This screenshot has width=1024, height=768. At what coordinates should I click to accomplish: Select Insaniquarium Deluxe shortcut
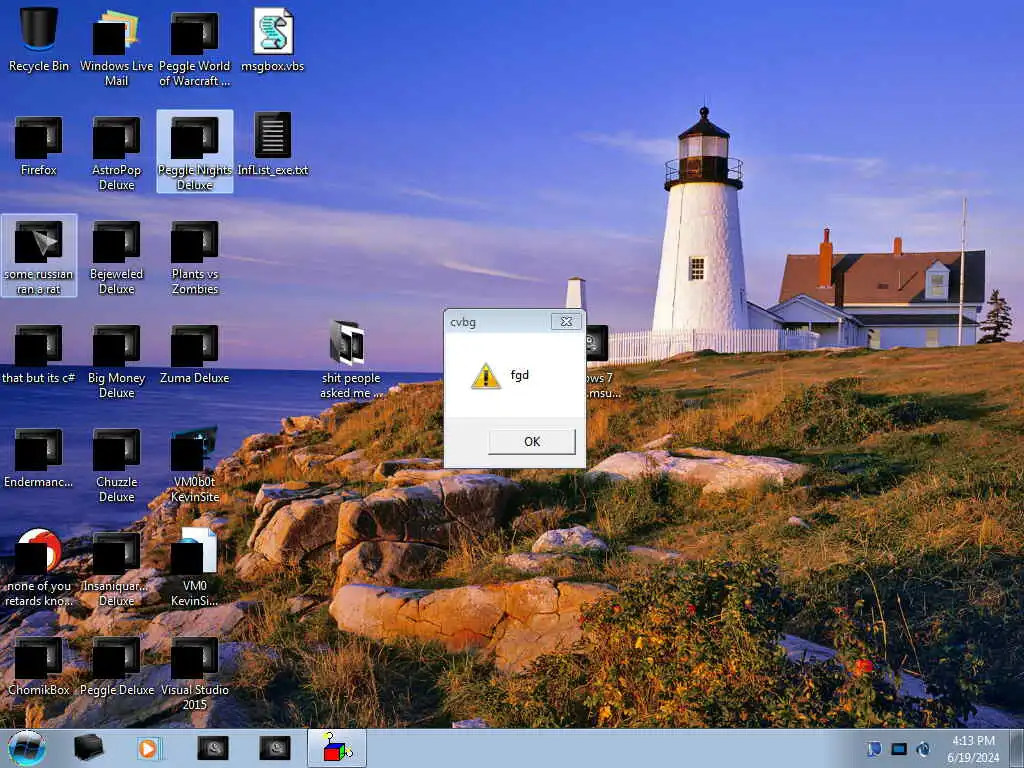click(116, 568)
